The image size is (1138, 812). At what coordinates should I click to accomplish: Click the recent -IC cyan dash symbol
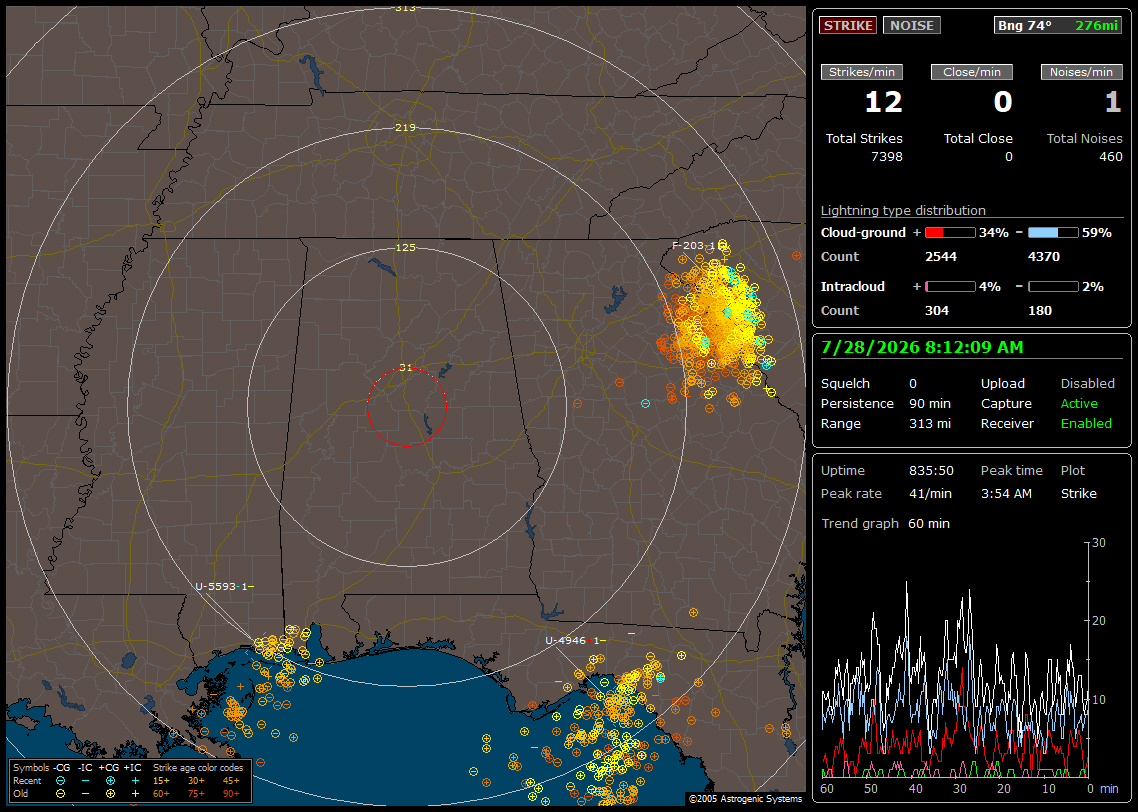point(86,781)
